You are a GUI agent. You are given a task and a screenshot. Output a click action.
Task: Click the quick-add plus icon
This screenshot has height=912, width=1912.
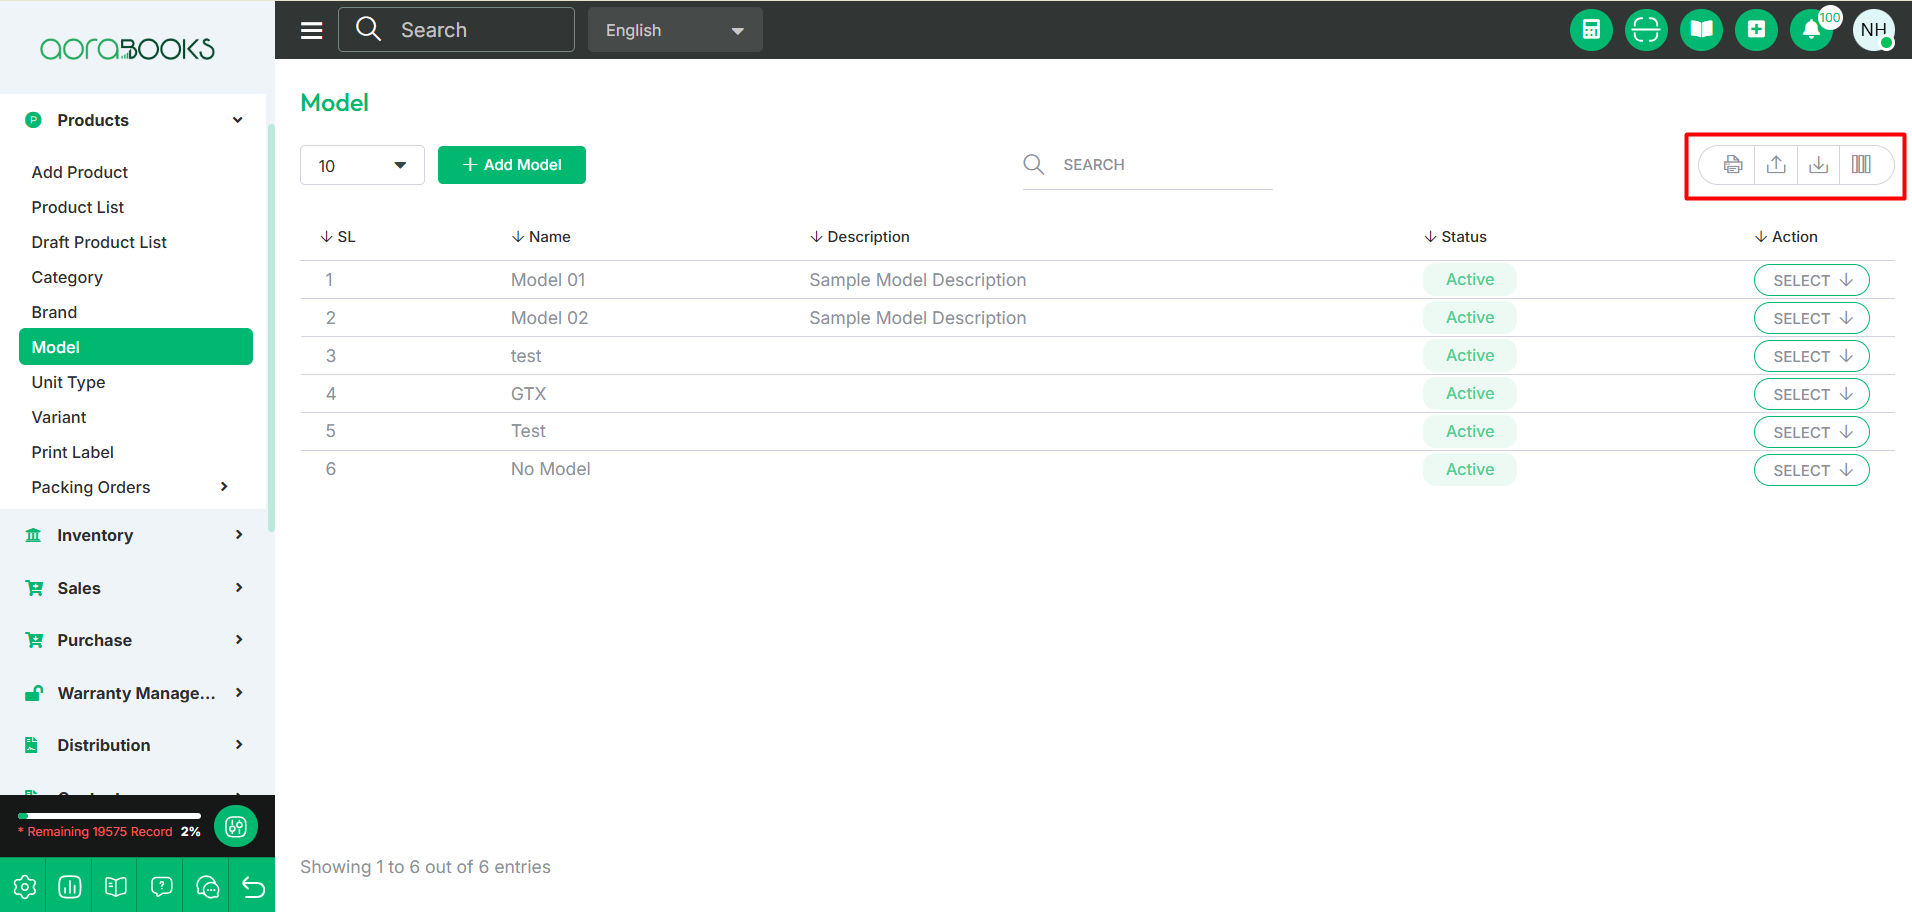click(x=1756, y=30)
